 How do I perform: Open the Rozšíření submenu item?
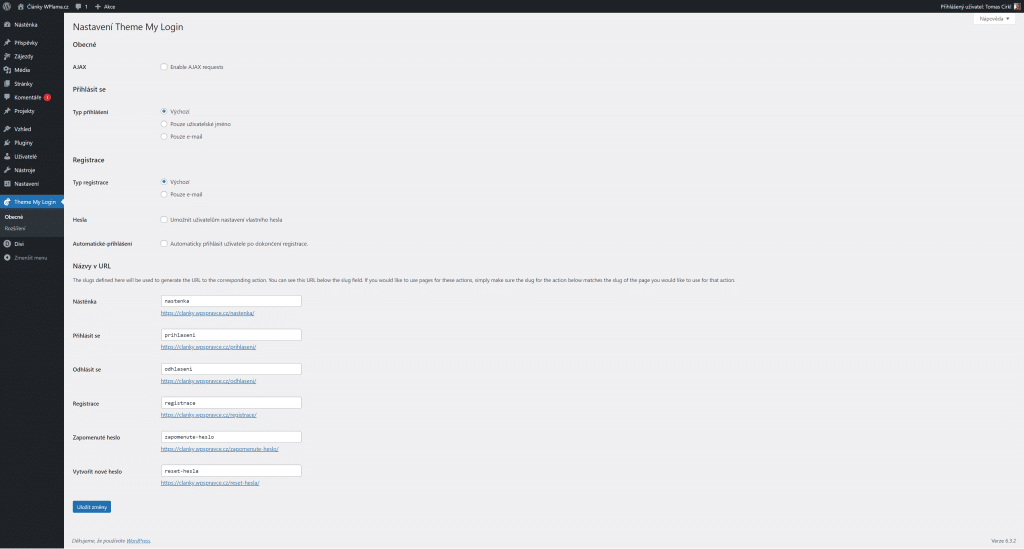[15, 228]
